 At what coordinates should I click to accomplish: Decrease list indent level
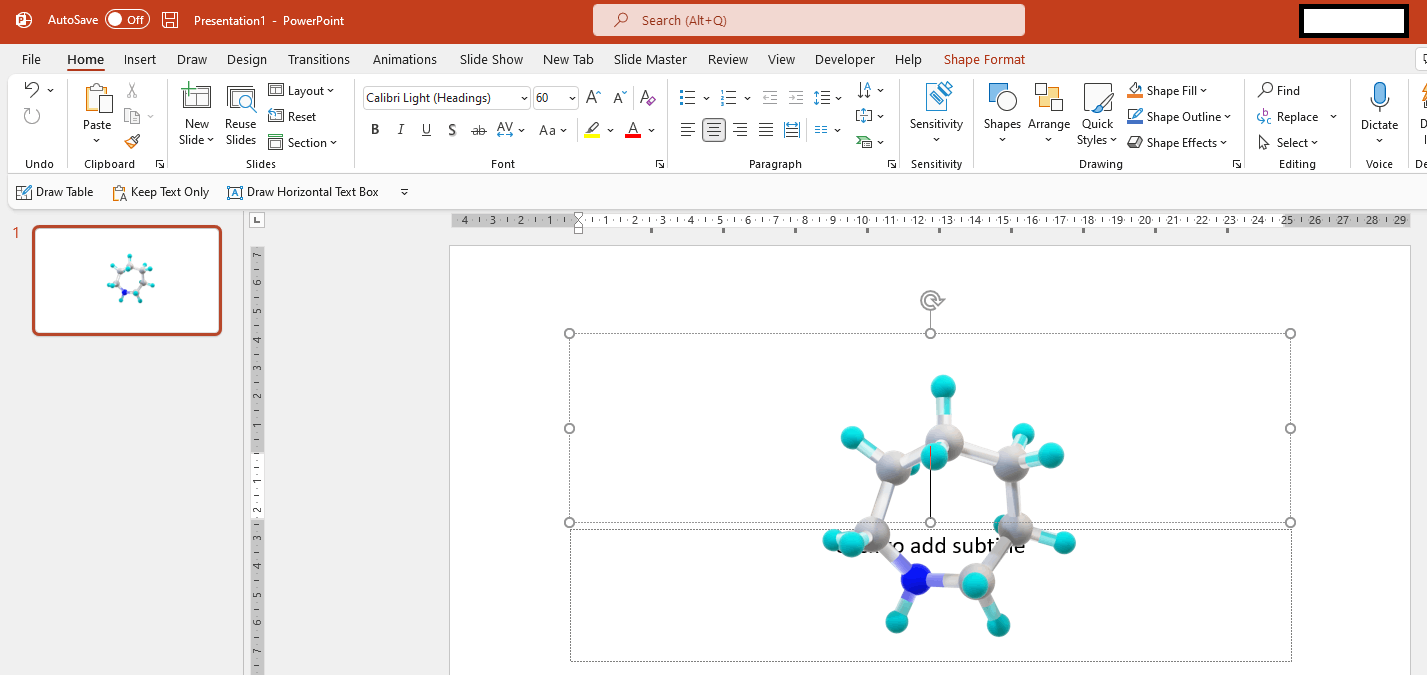coord(770,98)
